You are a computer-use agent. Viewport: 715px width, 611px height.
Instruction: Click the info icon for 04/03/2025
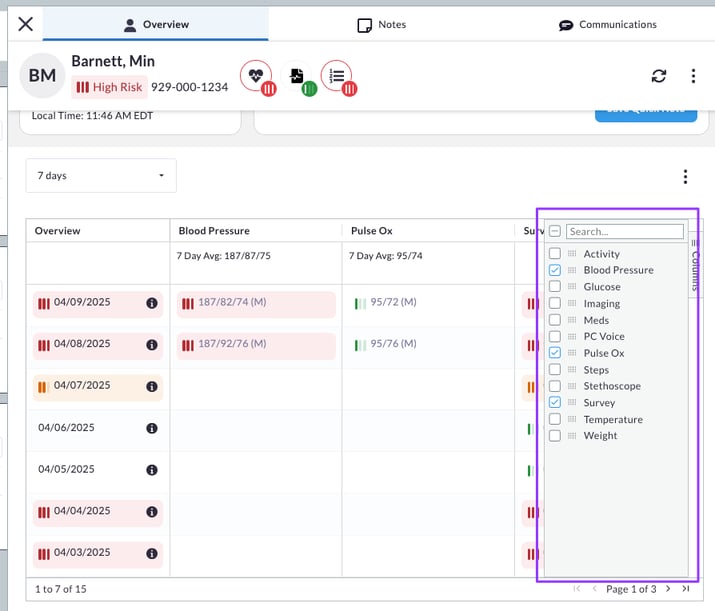click(152, 554)
